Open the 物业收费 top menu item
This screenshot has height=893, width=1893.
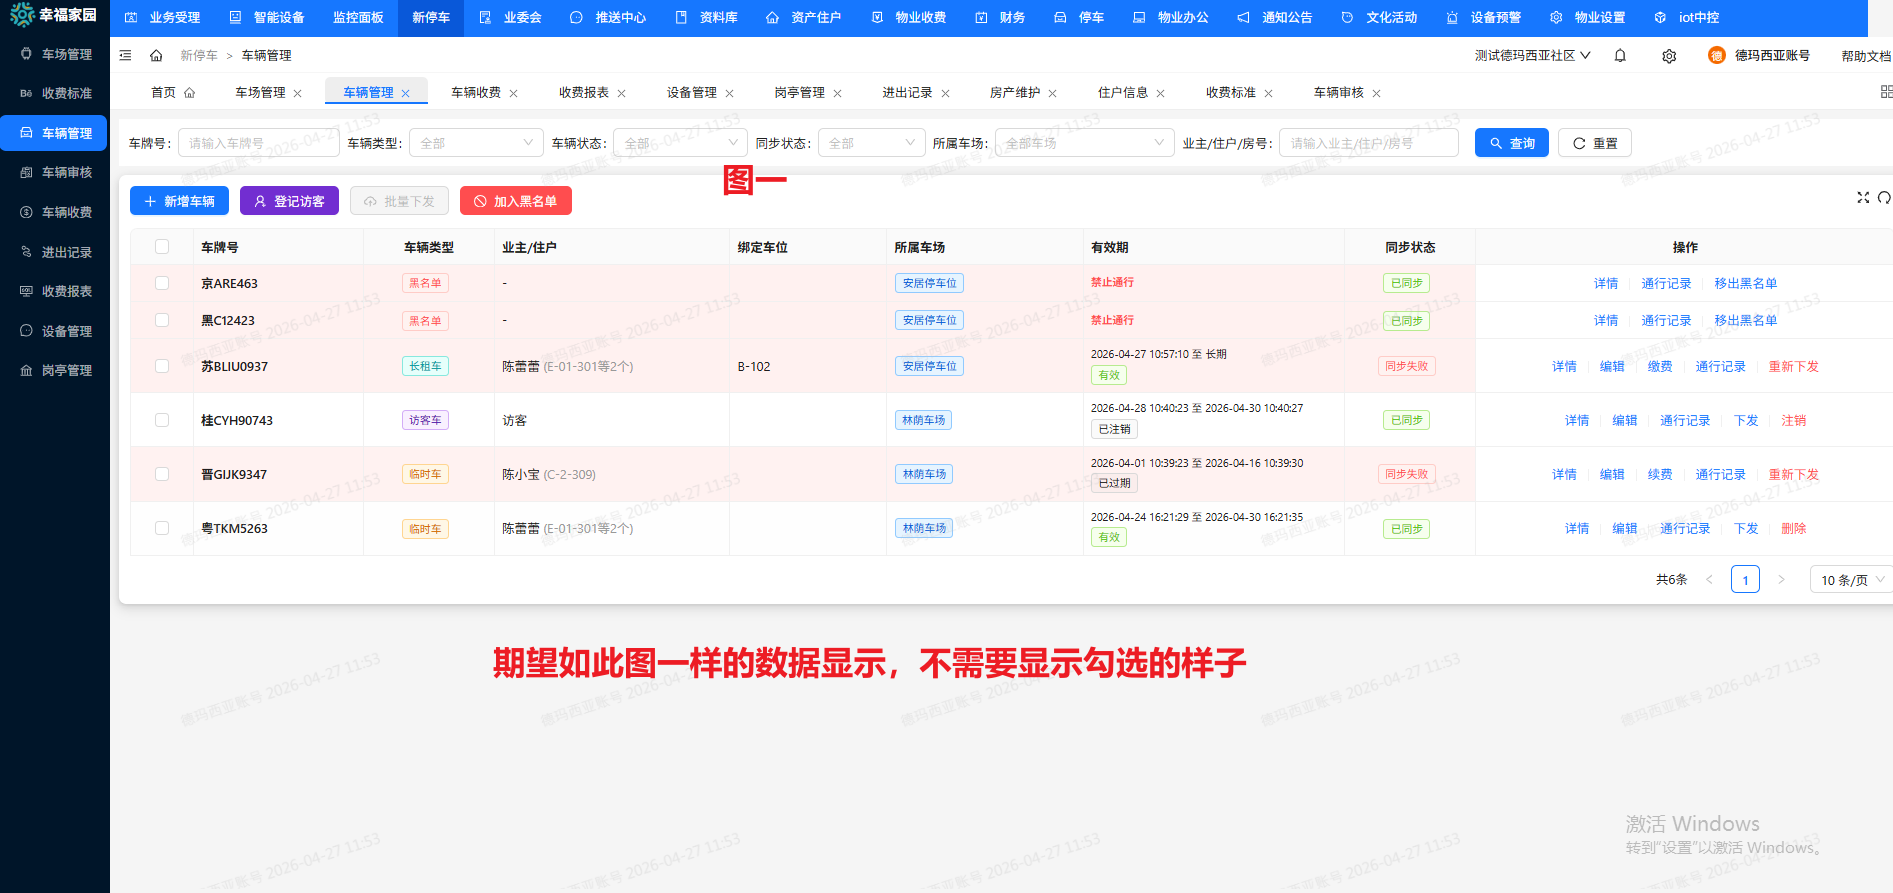point(910,18)
